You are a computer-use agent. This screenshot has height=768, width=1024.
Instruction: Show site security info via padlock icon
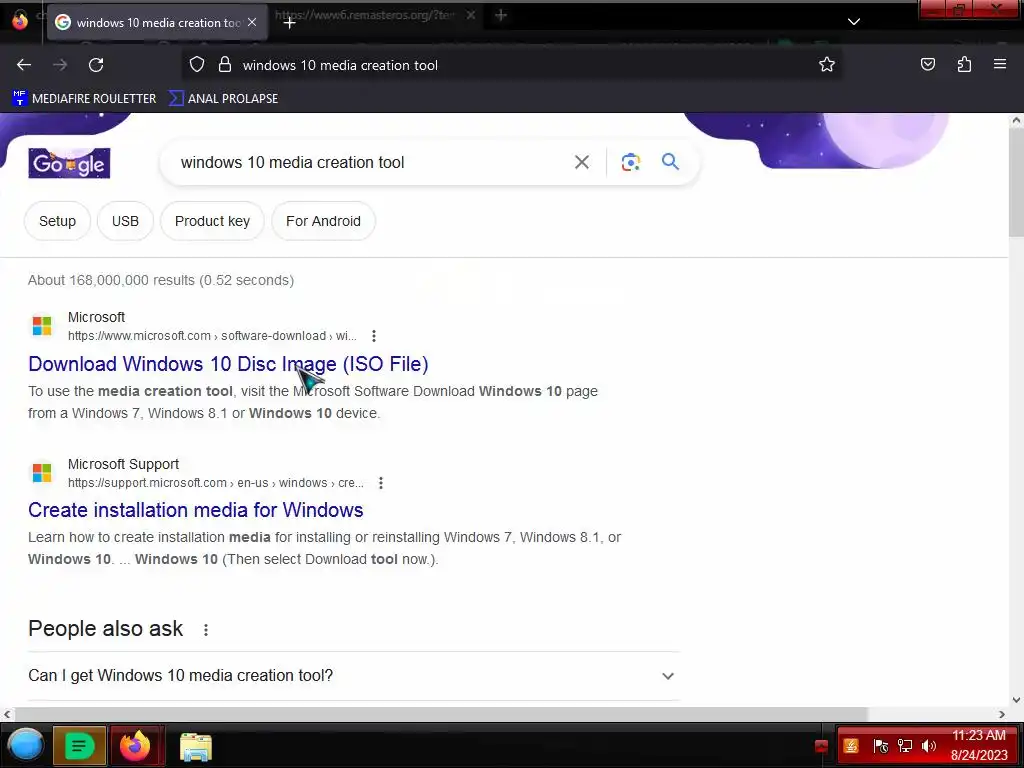tap(225, 65)
